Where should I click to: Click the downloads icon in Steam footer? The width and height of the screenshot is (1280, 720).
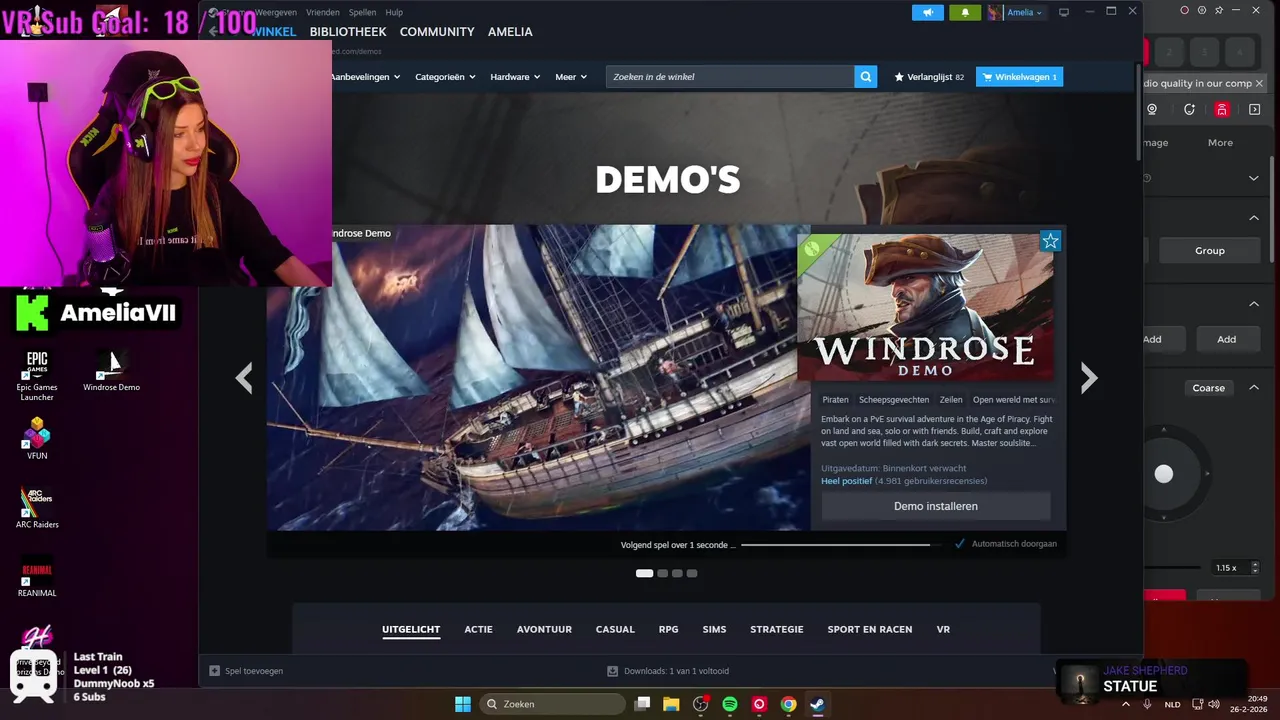(613, 671)
